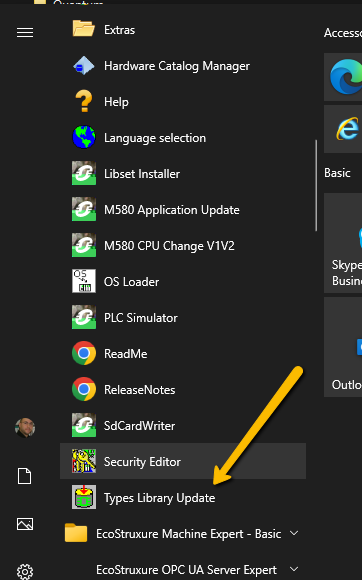Click the Basic tile group heading
Viewport: 362px width, 580px height.
pos(337,173)
